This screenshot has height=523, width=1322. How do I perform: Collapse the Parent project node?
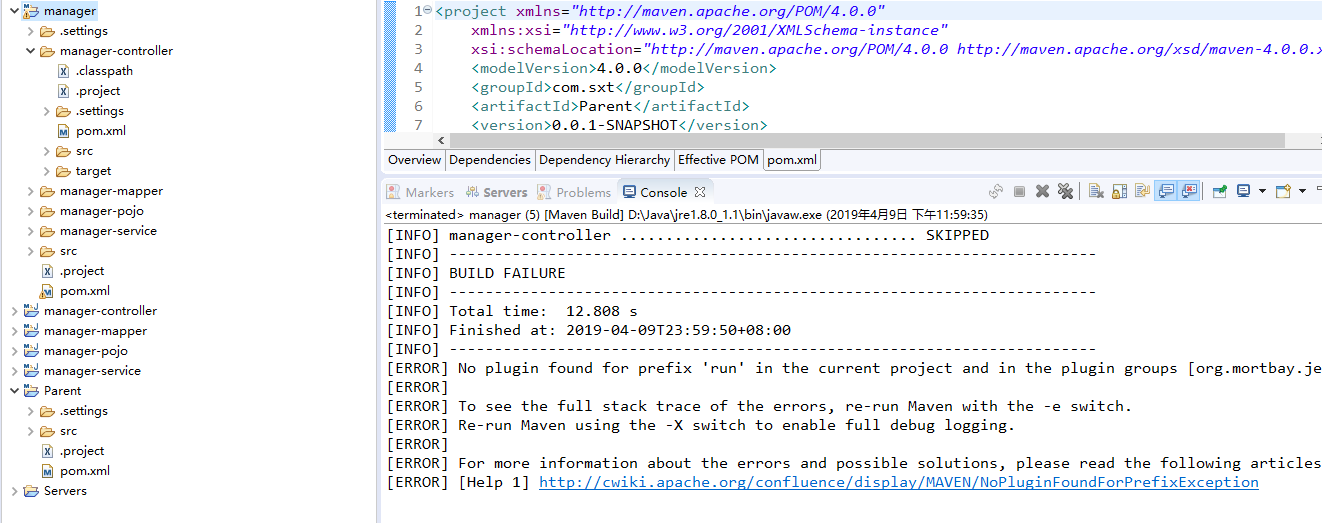coord(13,391)
